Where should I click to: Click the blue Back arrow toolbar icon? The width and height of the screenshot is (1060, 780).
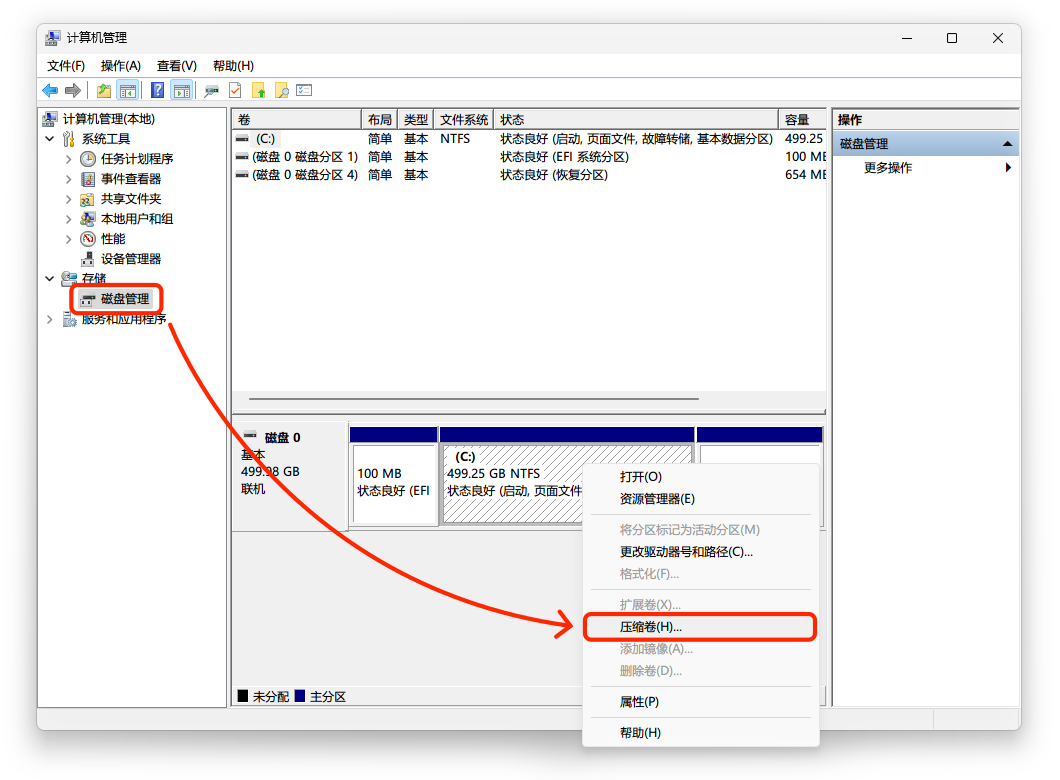49,91
